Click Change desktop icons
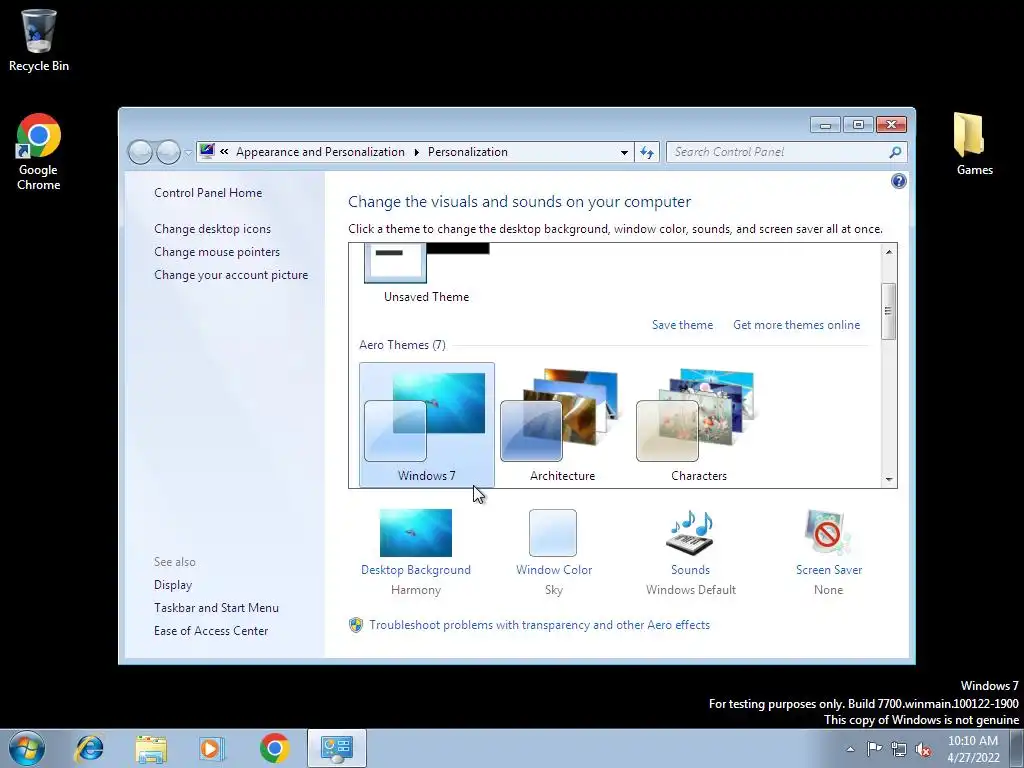The height and width of the screenshot is (768, 1024). click(x=212, y=229)
